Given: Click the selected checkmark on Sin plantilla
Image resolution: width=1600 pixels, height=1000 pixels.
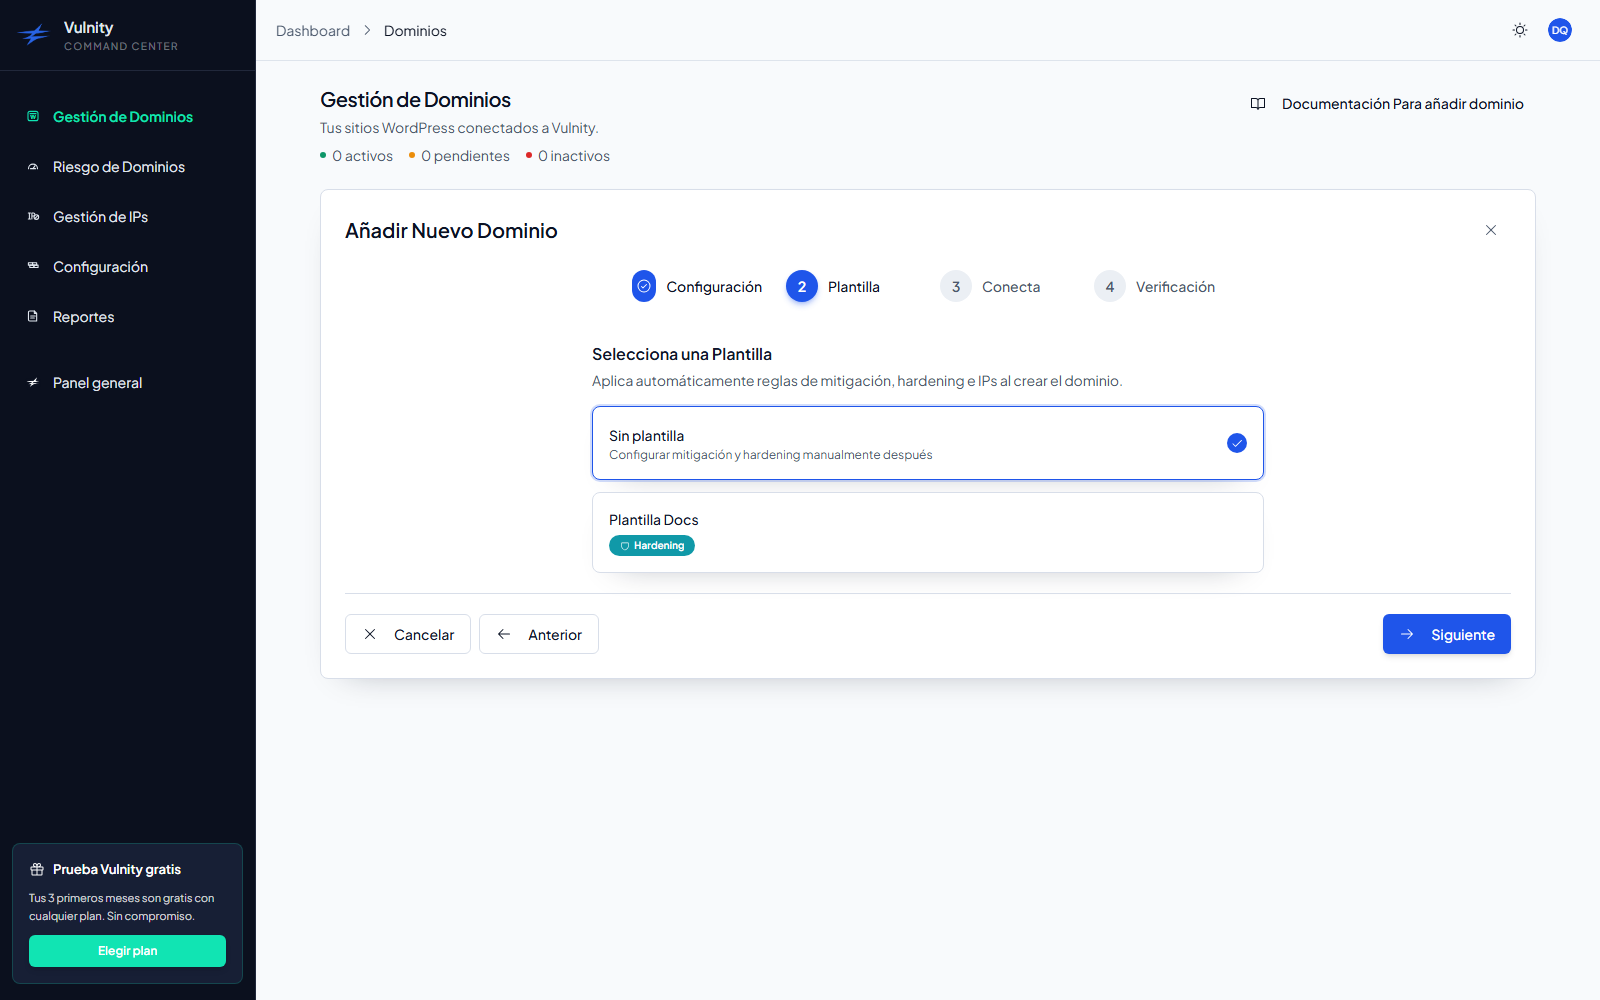Looking at the screenshot, I should click(x=1237, y=443).
